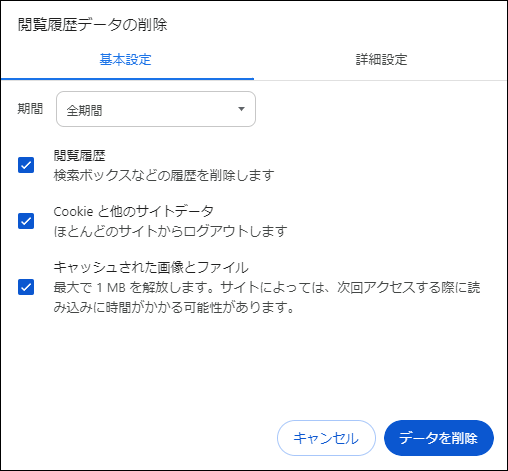The image size is (508, 471).
Task: Switch to the 詳細設定 tab
Action: (x=381, y=60)
